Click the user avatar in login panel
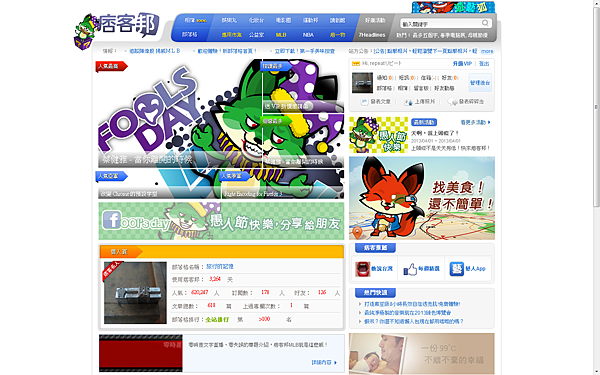 362,83
